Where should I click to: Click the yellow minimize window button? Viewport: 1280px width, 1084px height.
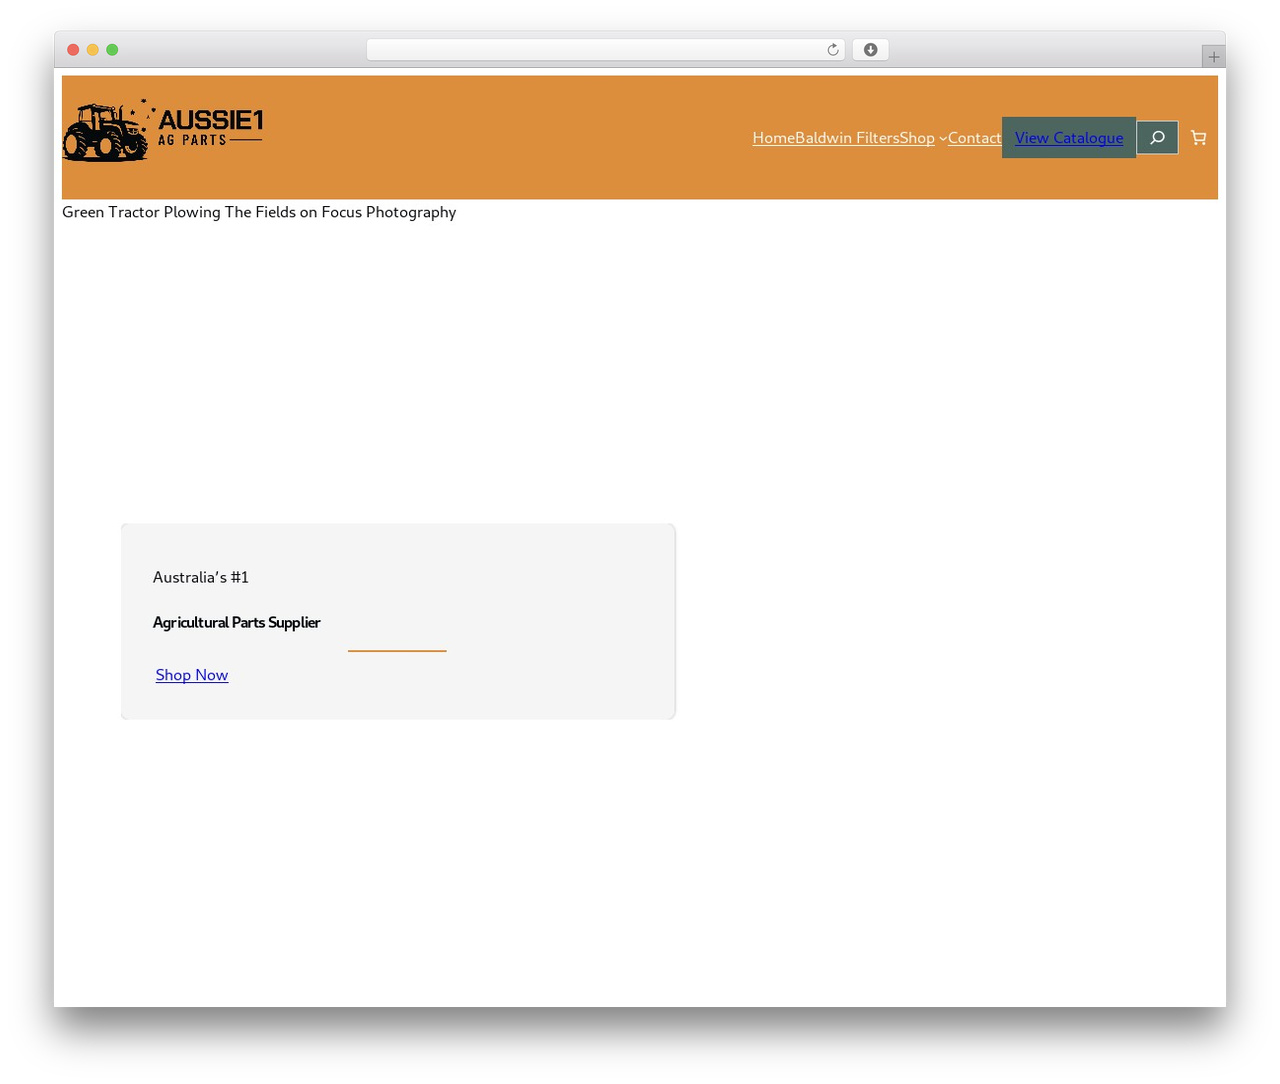(93, 50)
